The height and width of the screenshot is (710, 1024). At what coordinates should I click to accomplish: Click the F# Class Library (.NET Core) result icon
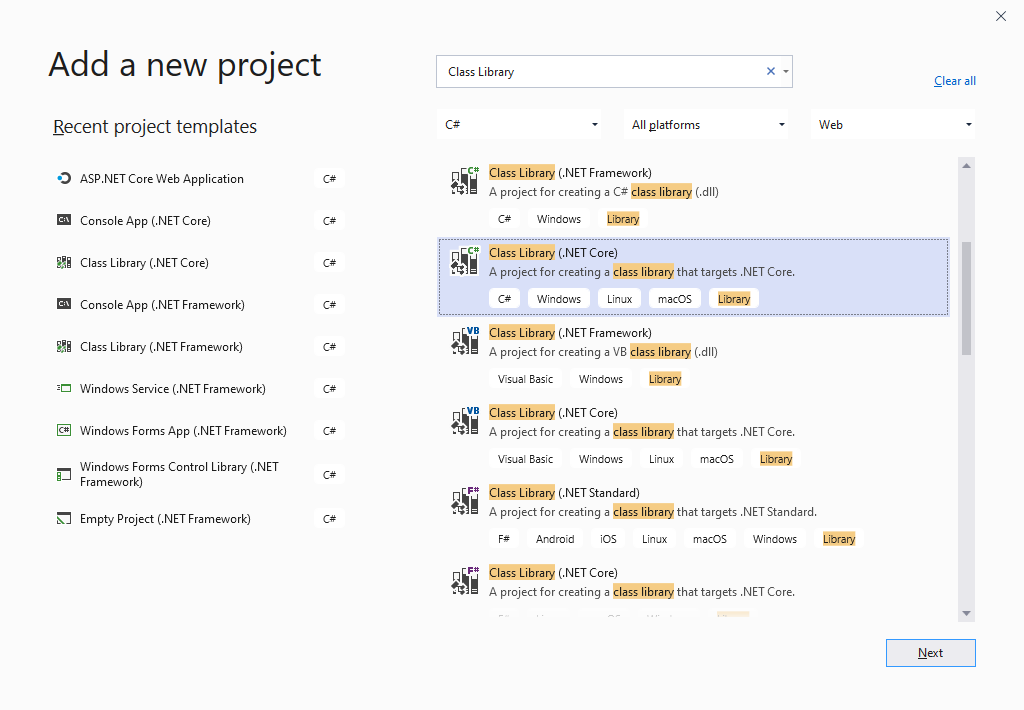(x=465, y=581)
